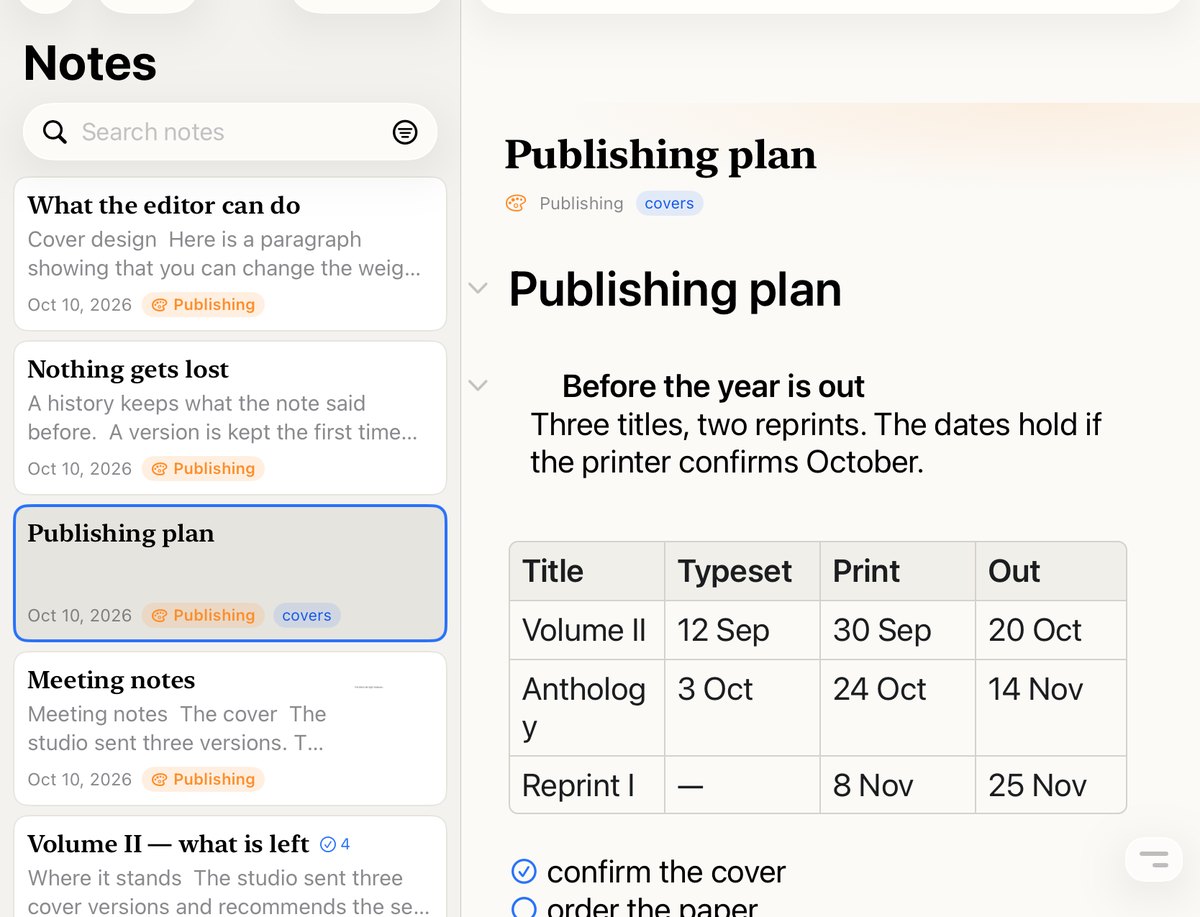Image resolution: width=1200 pixels, height=917 pixels.
Task: Check the "order the paper" task
Action: 524,908
